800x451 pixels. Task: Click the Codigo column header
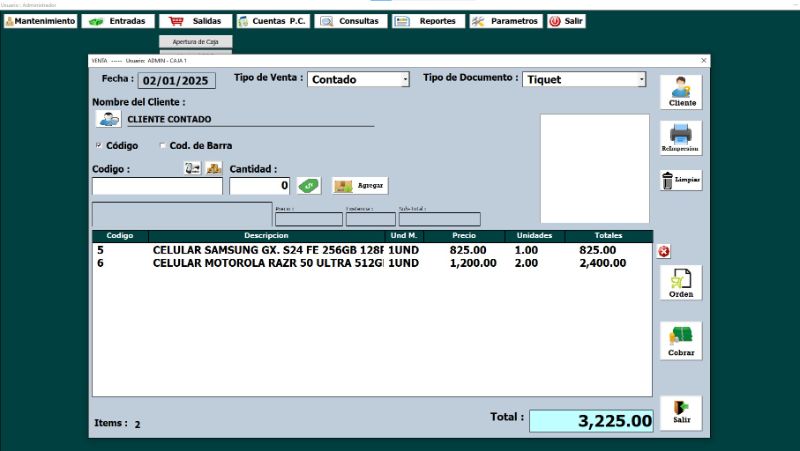click(x=120, y=236)
